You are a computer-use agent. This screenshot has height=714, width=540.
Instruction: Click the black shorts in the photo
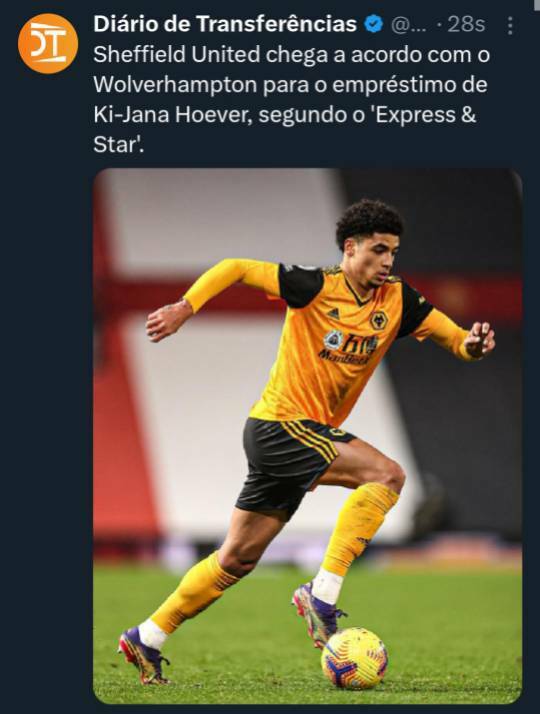290,464
